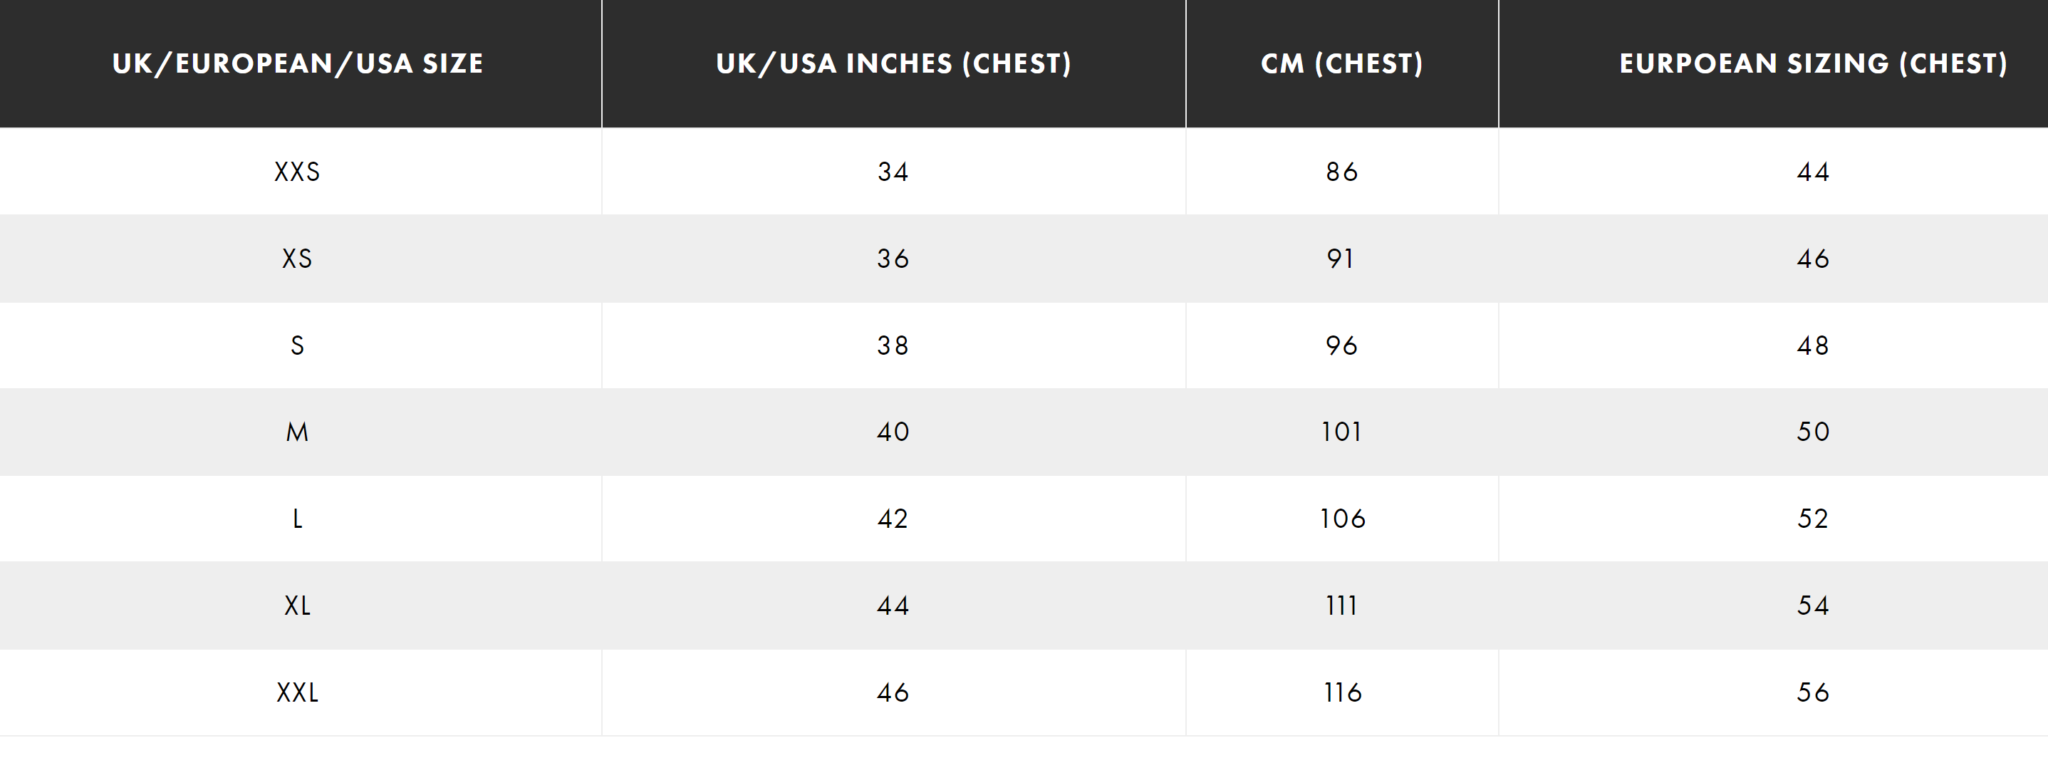Select the XXS size cell
This screenshot has width=2048, height=780.
pos(298,172)
